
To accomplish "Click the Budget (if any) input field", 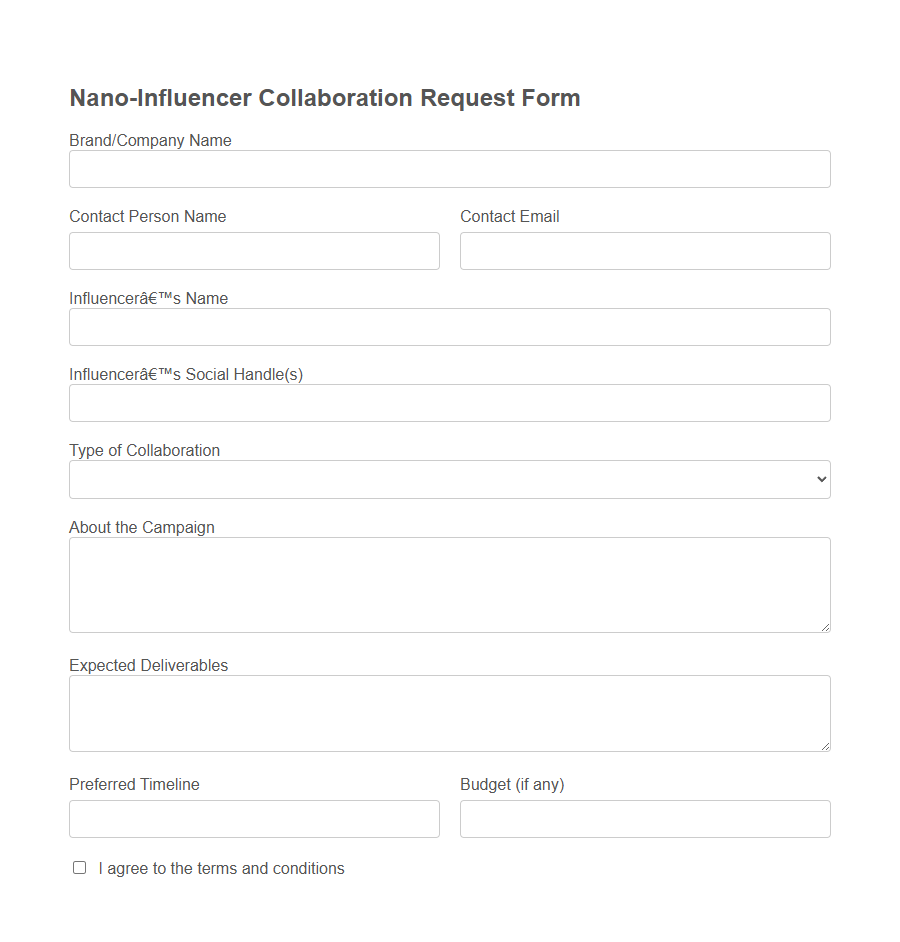I will tap(644, 818).
